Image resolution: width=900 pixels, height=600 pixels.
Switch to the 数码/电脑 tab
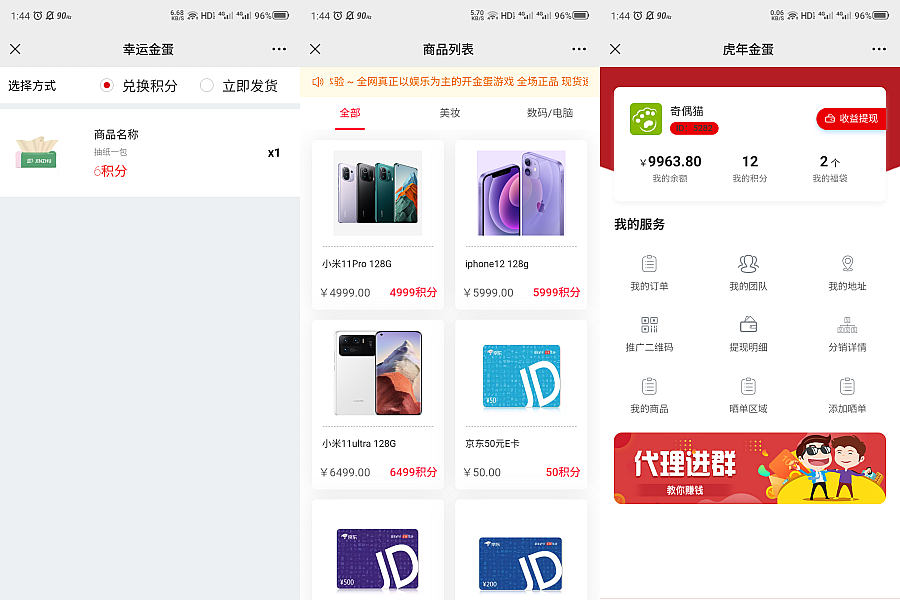coord(550,113)
